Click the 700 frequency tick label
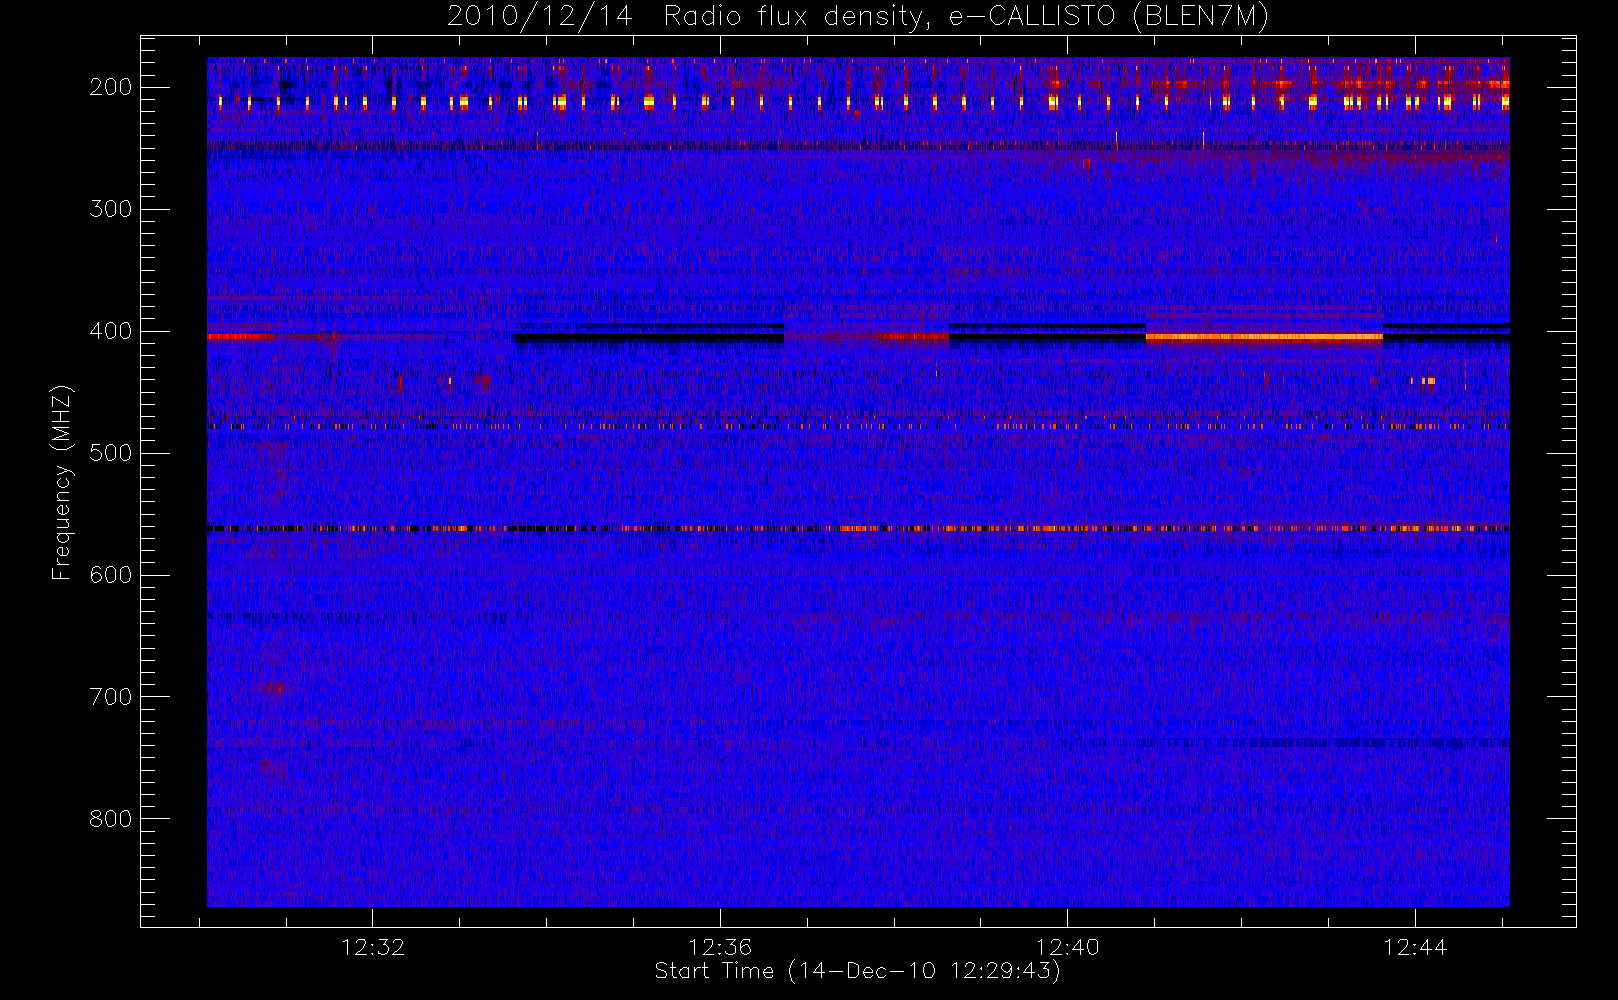The height and width of the screenshot is (1000, 1618). pyautogui.click(x=111, y=697)
